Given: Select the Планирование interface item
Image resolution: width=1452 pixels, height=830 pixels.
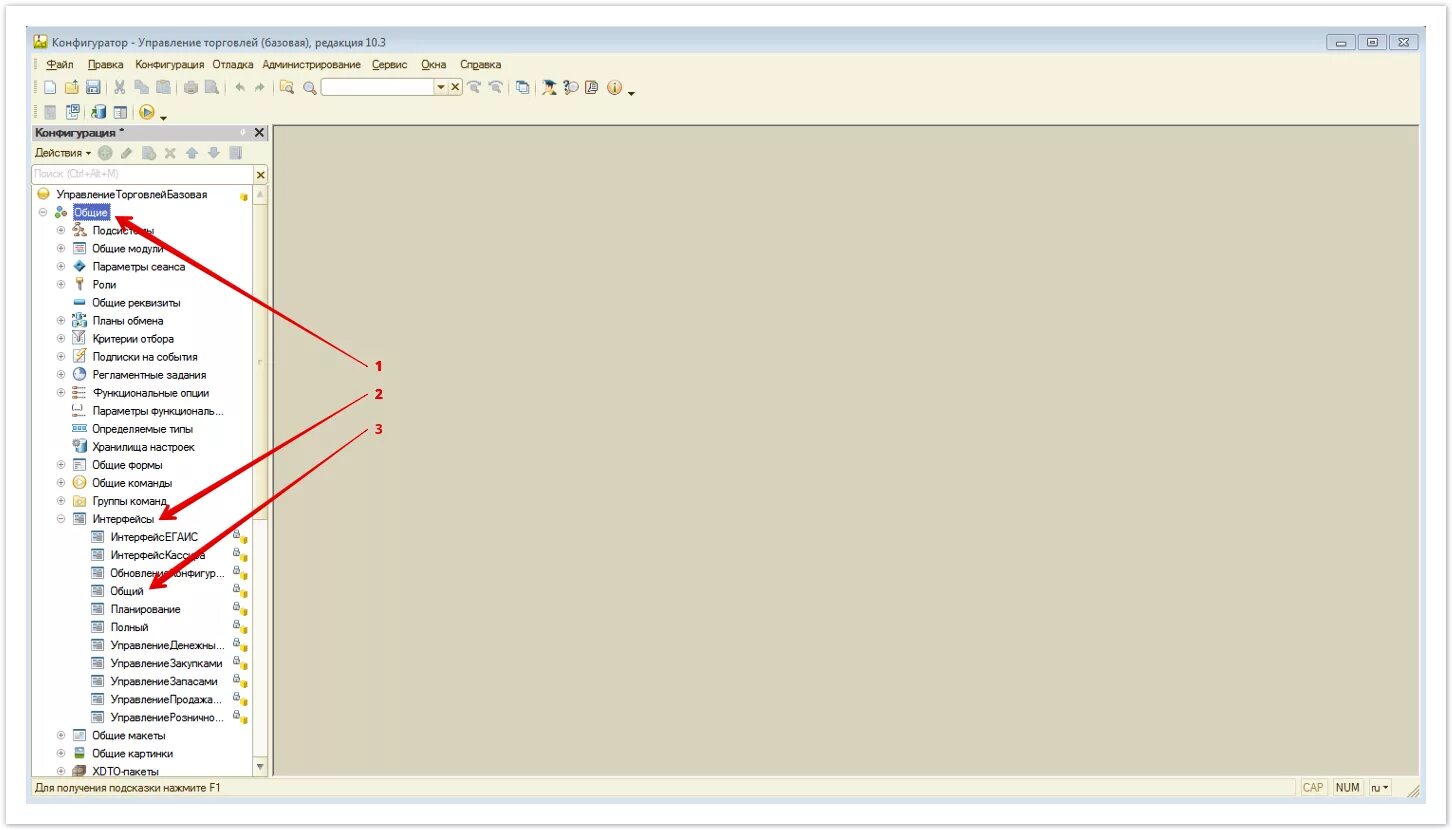Looking at the screenshot, I should [x=146, y=609].
